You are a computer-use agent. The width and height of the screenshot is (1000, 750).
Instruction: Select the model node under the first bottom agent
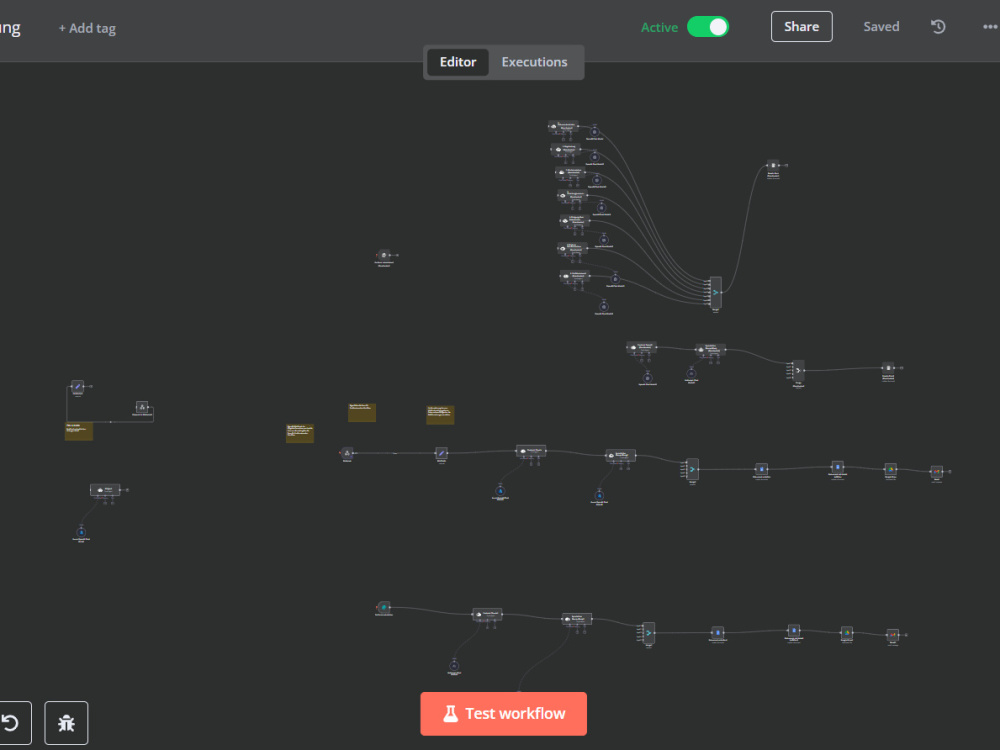pos(454,665)
